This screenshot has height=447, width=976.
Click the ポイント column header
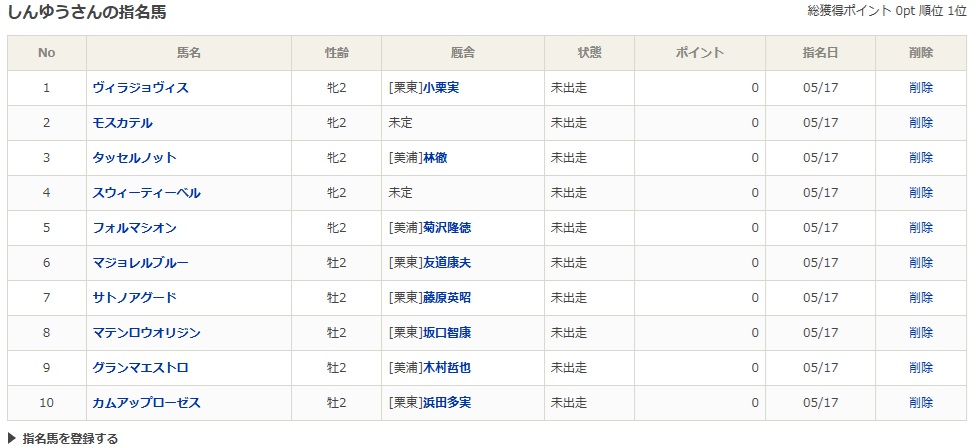coord(700,53)
